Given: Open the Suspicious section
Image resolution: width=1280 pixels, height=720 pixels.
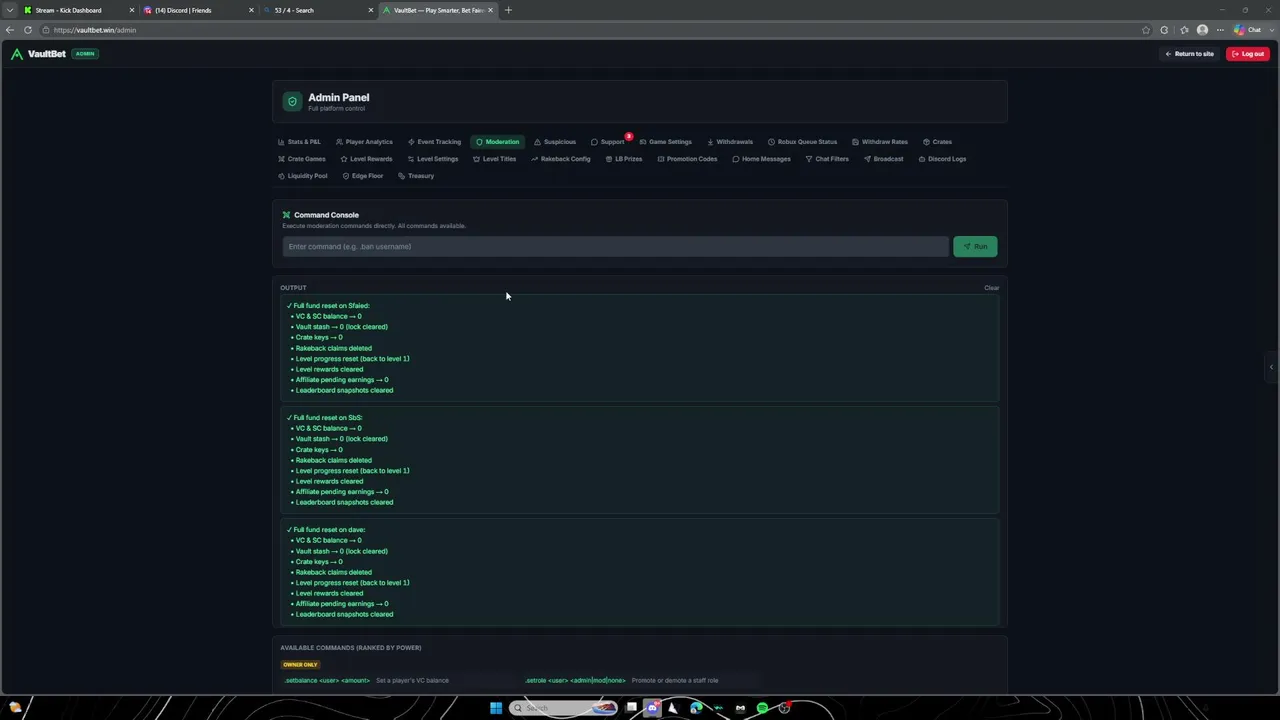Looking at the screenshot, I should [x=555, y=142].
